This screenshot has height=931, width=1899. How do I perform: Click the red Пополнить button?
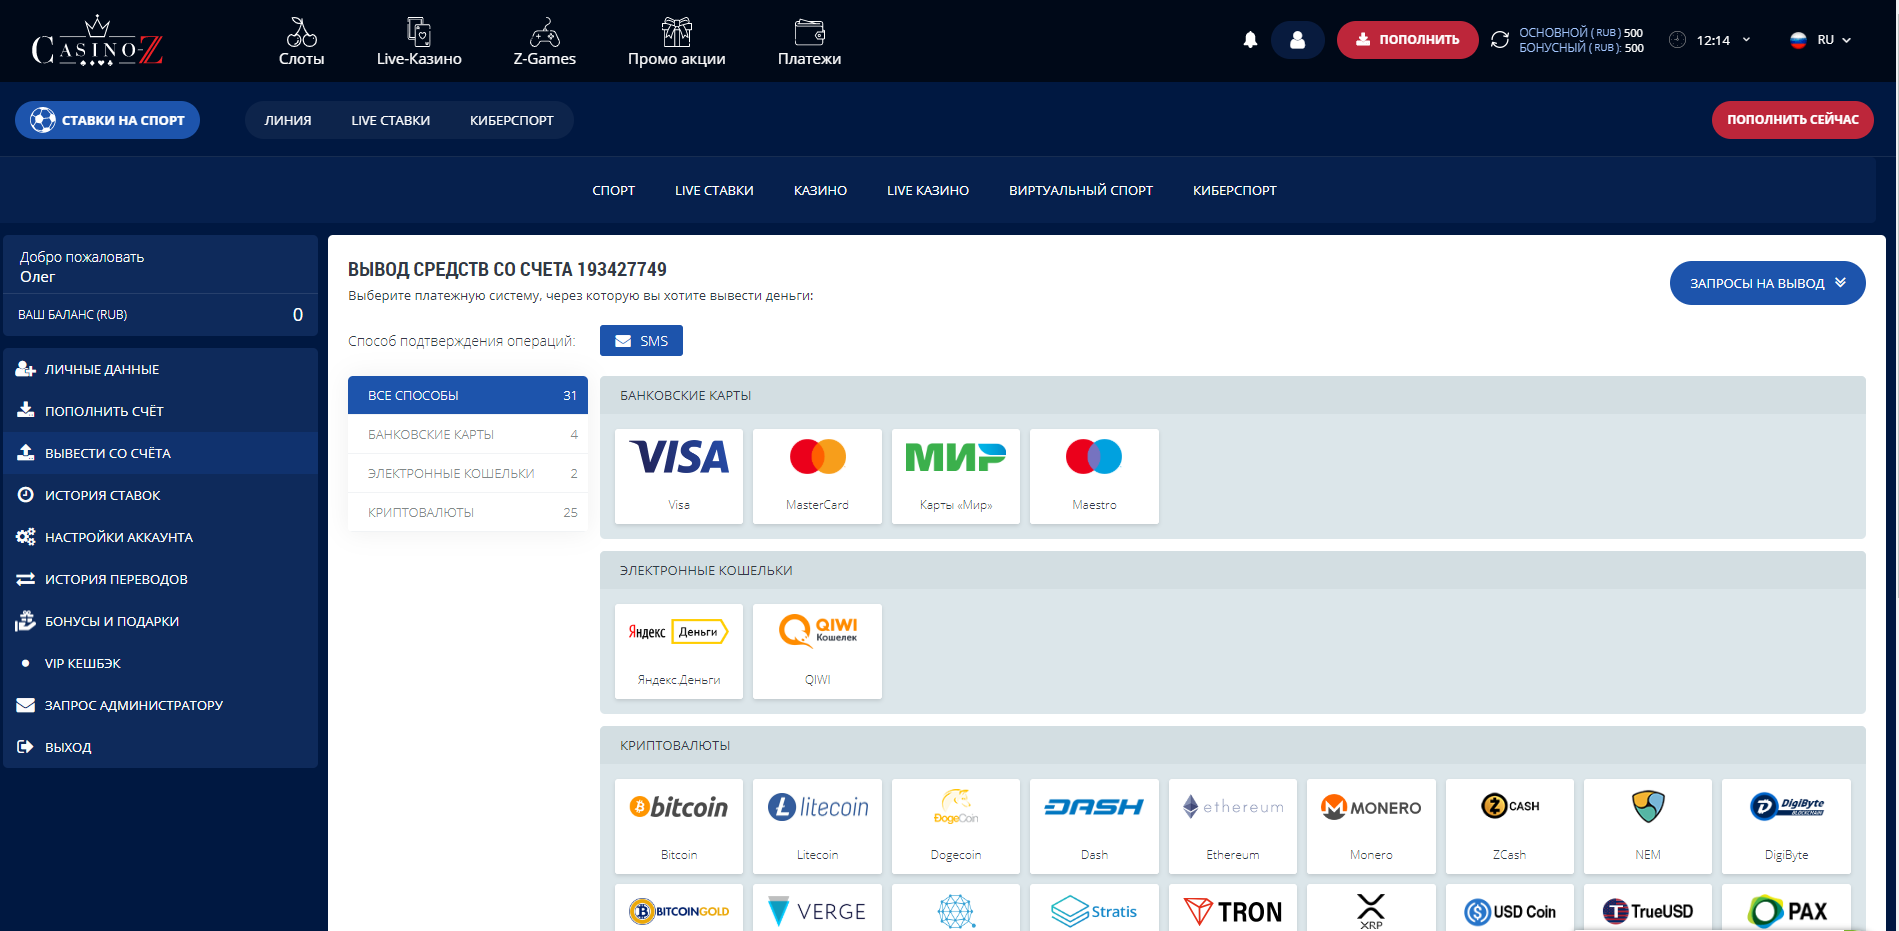coord(1407,40)
